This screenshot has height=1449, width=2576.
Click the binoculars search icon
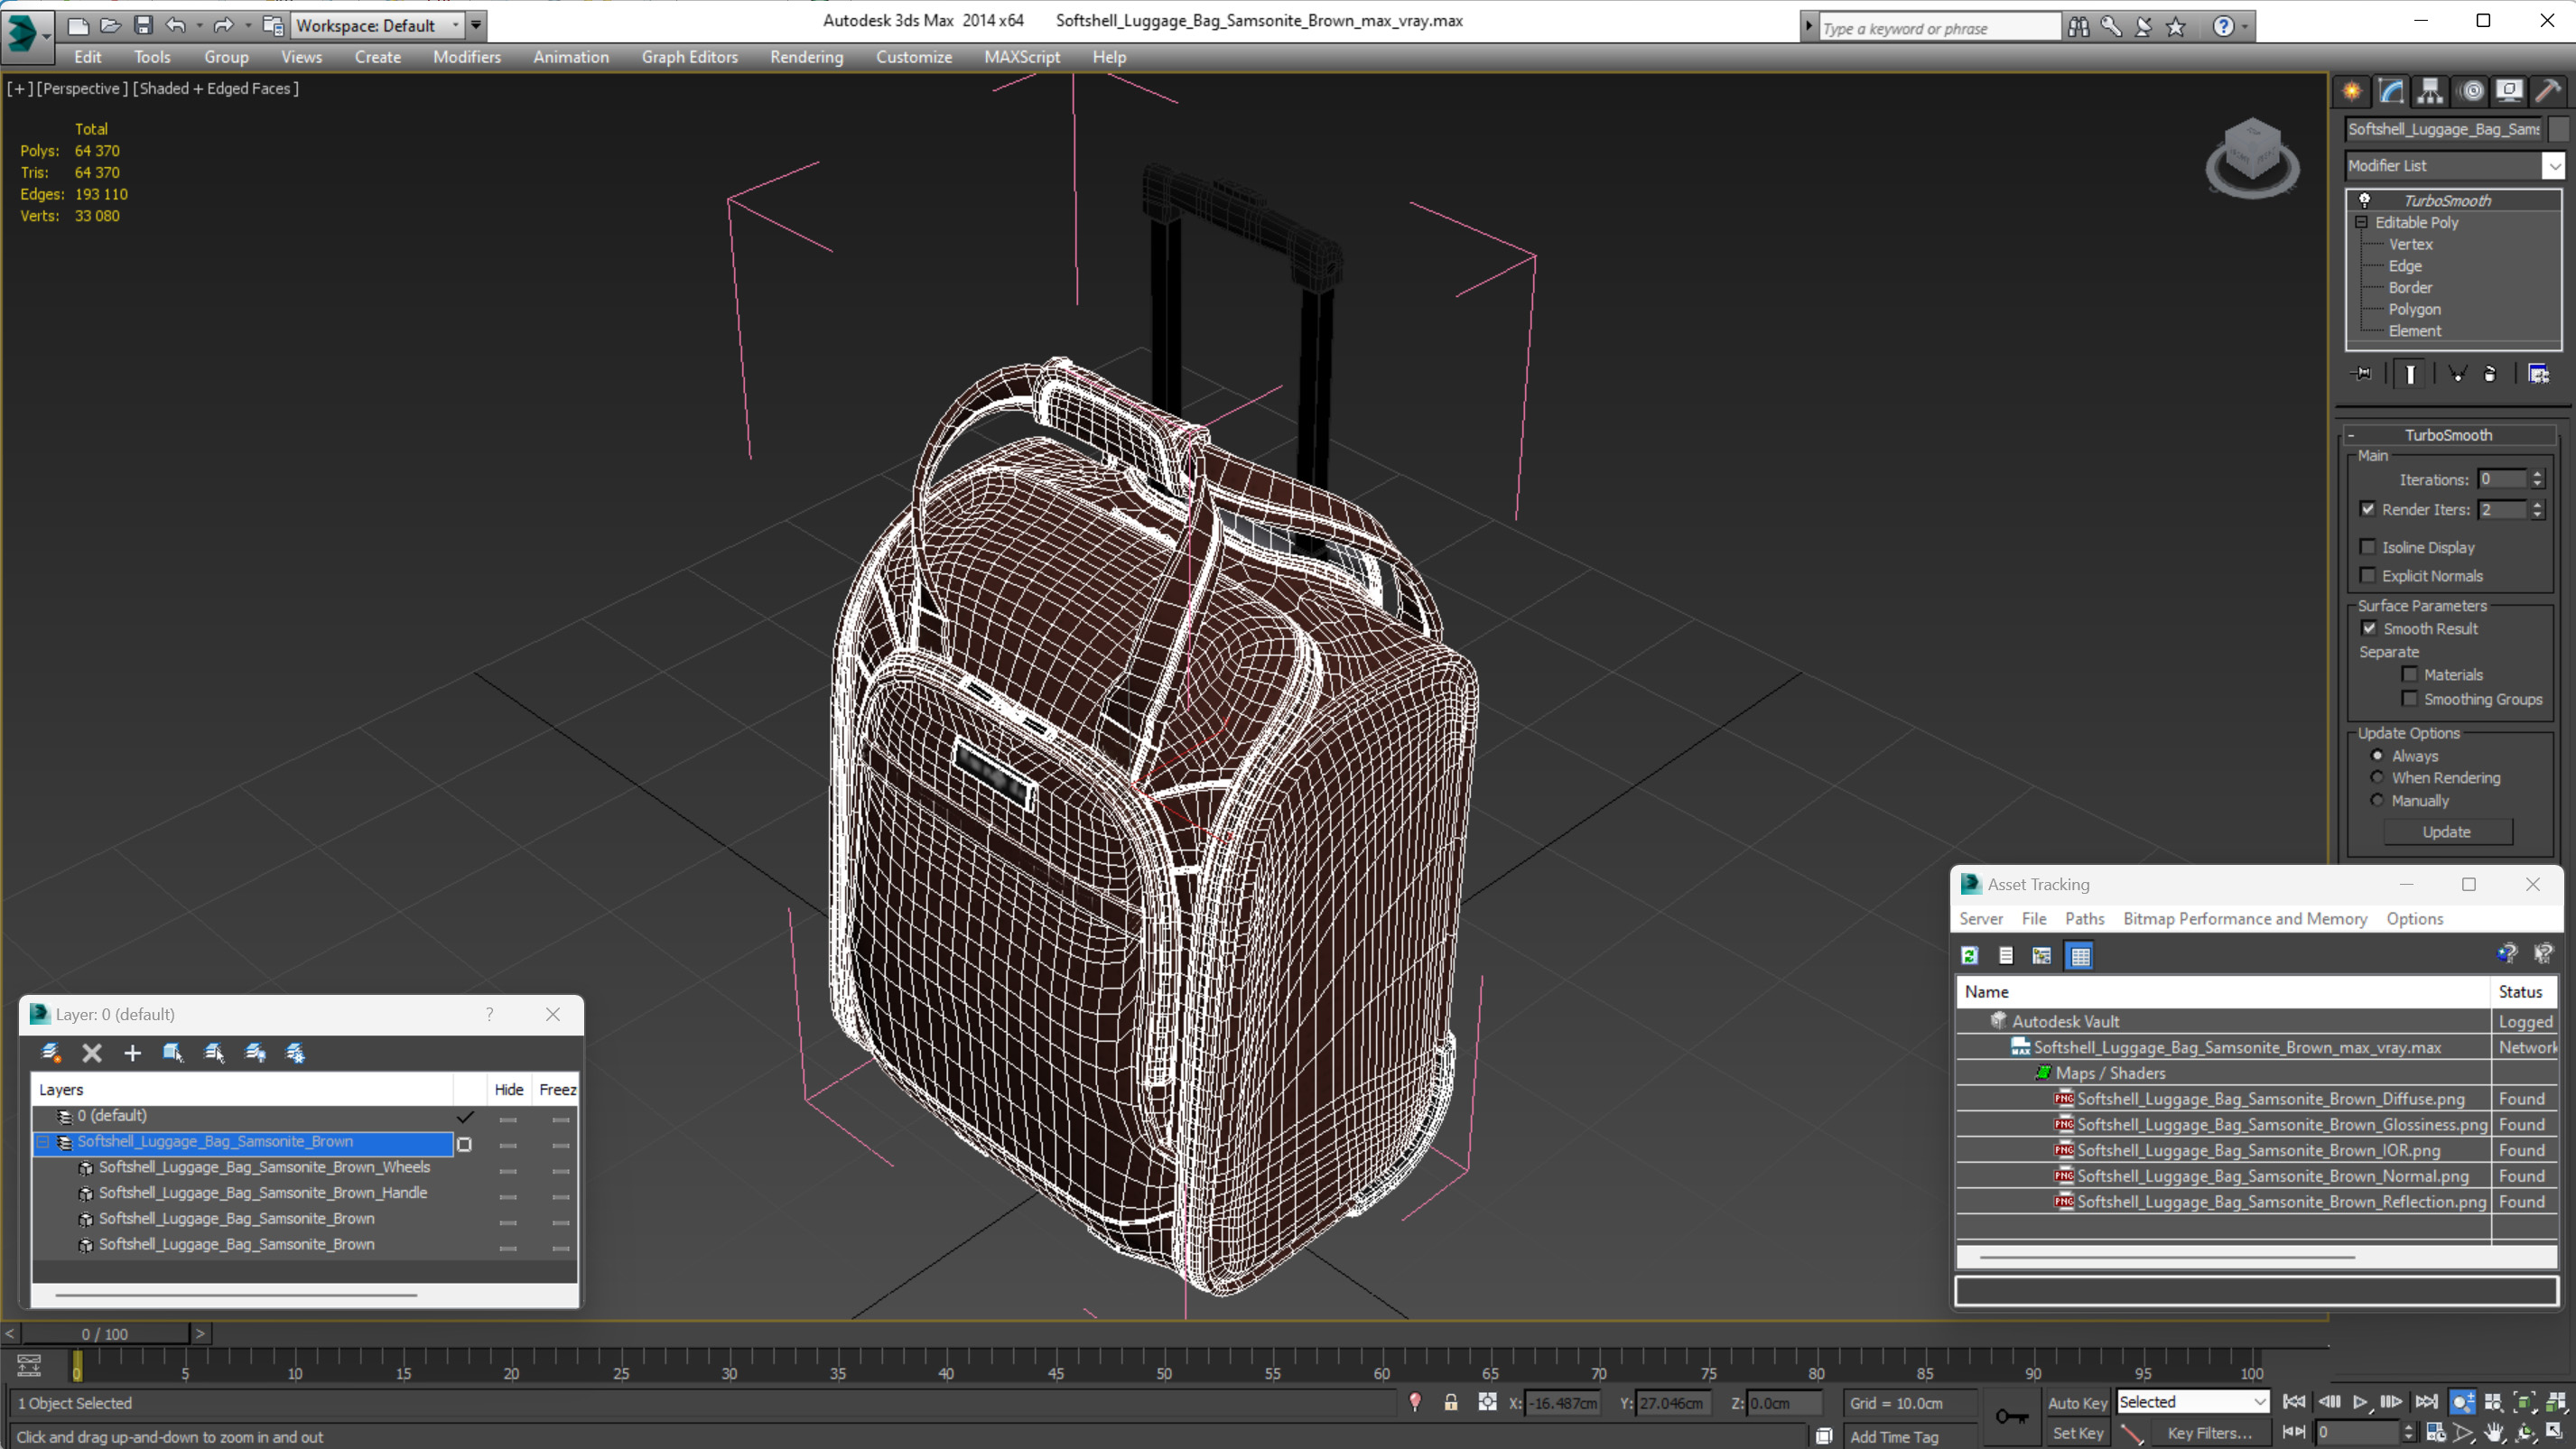point(2078,27)
